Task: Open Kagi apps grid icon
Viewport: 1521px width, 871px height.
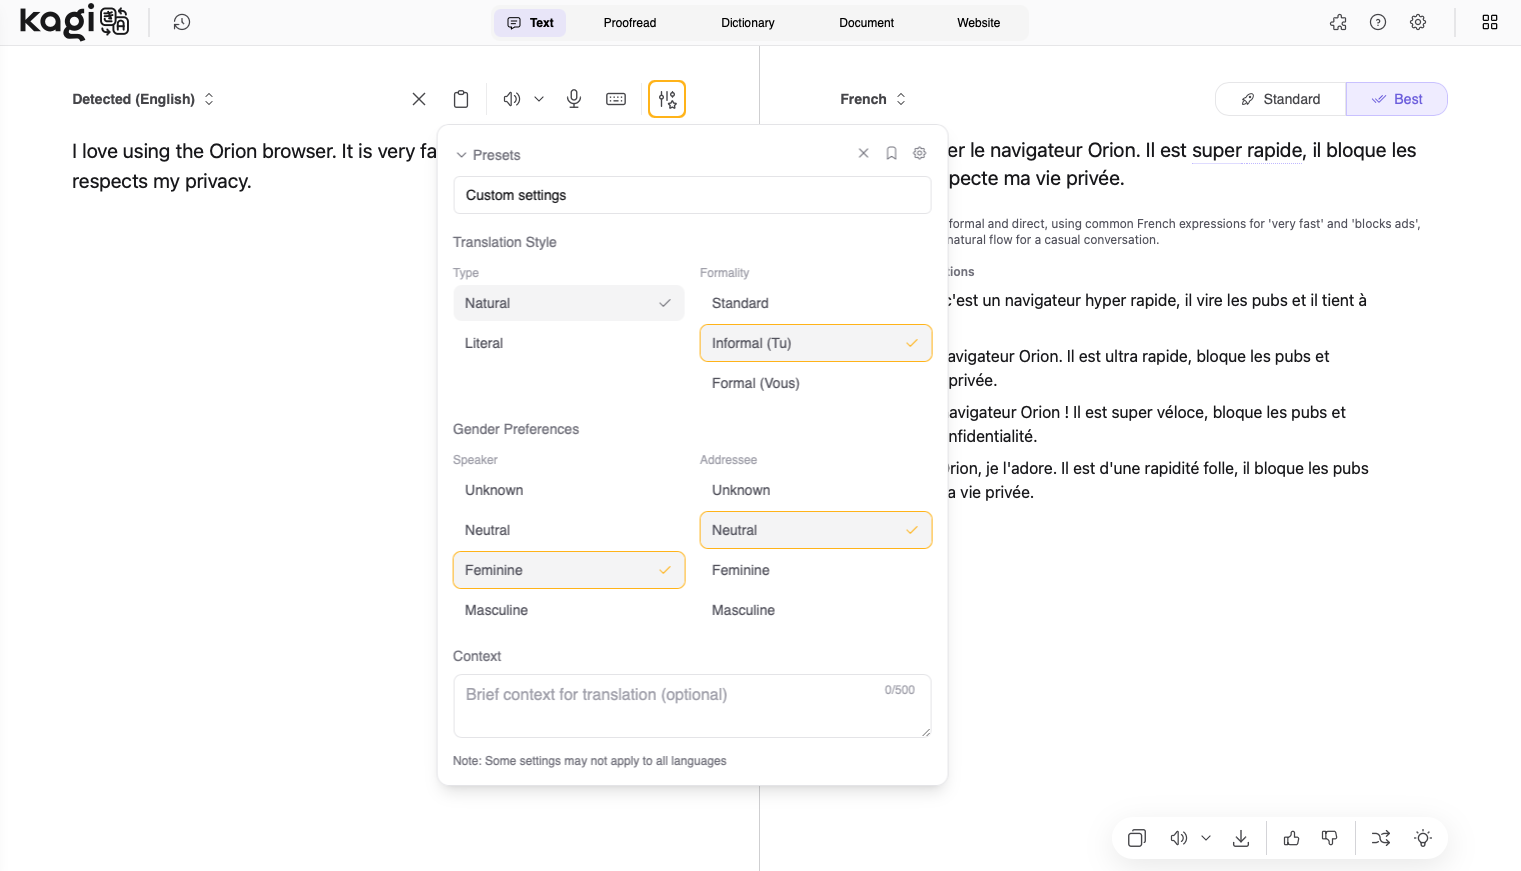Action: pyautogui.click(x=1490, y=22)
